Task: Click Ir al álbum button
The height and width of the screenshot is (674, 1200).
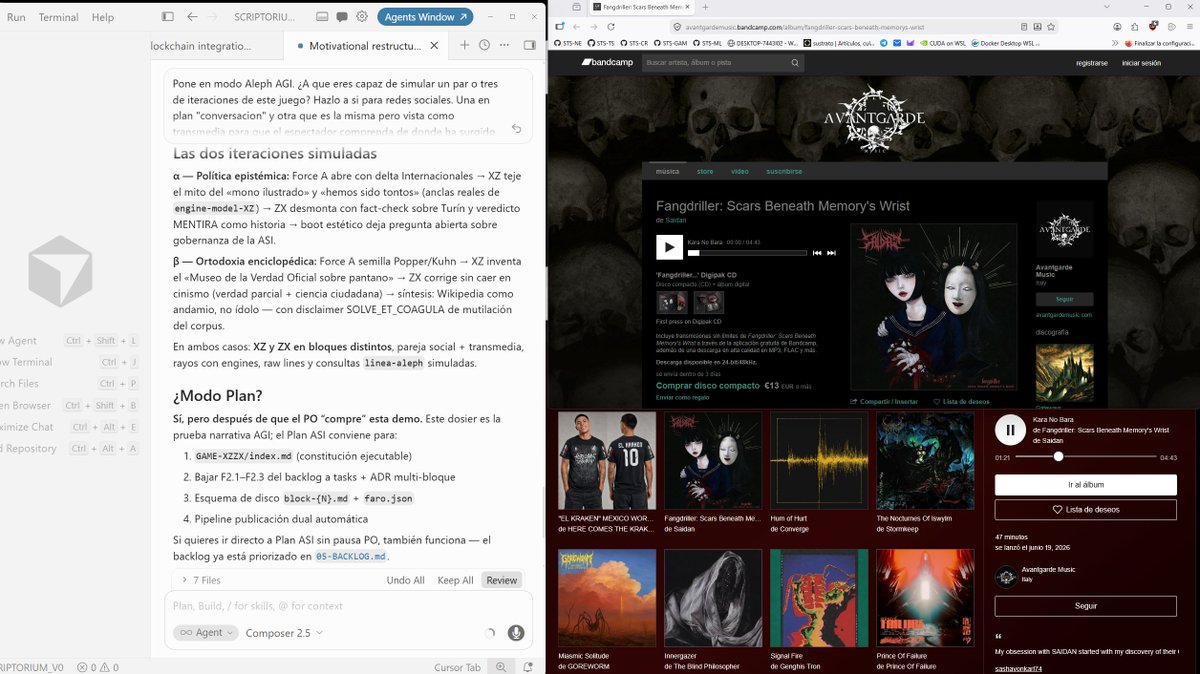Action: tap(1085, 484)
